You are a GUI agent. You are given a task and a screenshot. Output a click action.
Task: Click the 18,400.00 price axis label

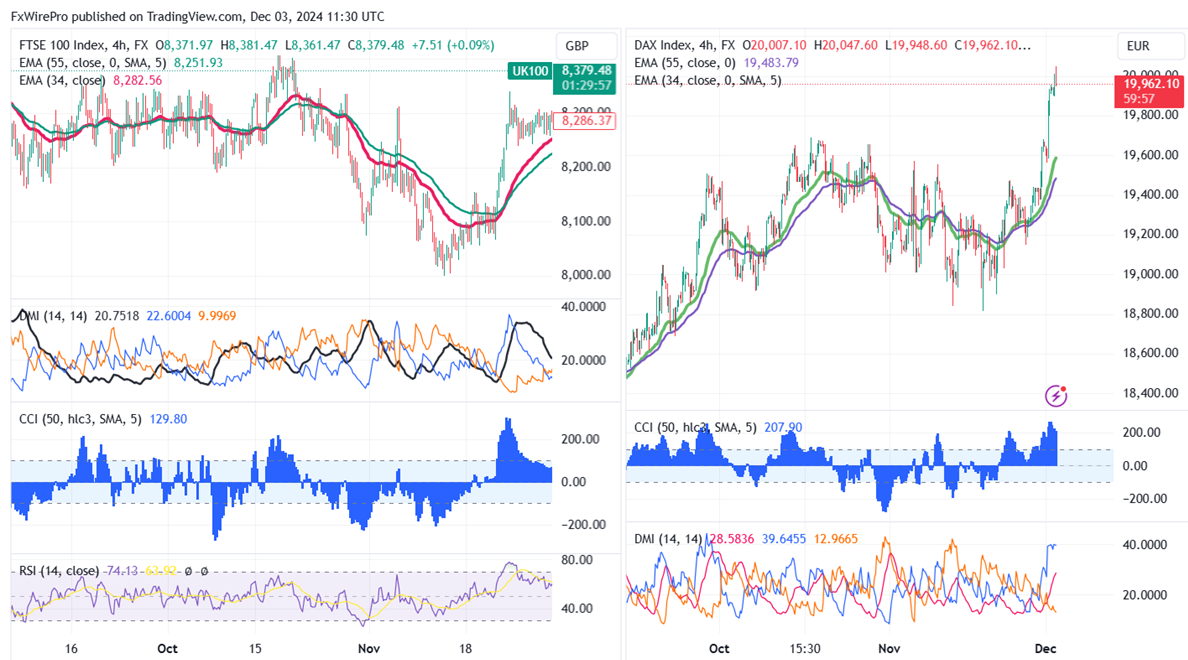click(1150, 393)
